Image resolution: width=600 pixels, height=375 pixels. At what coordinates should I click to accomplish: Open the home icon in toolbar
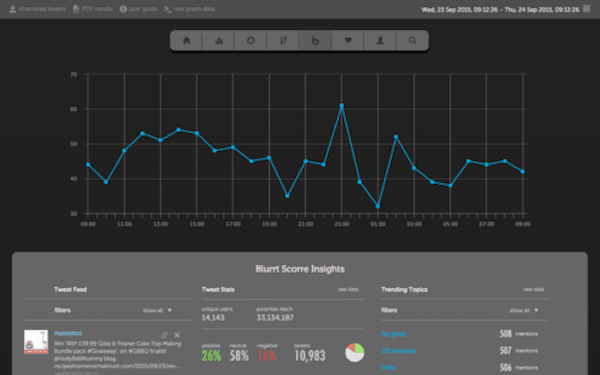pyautogui.click(x=186, y=41)
